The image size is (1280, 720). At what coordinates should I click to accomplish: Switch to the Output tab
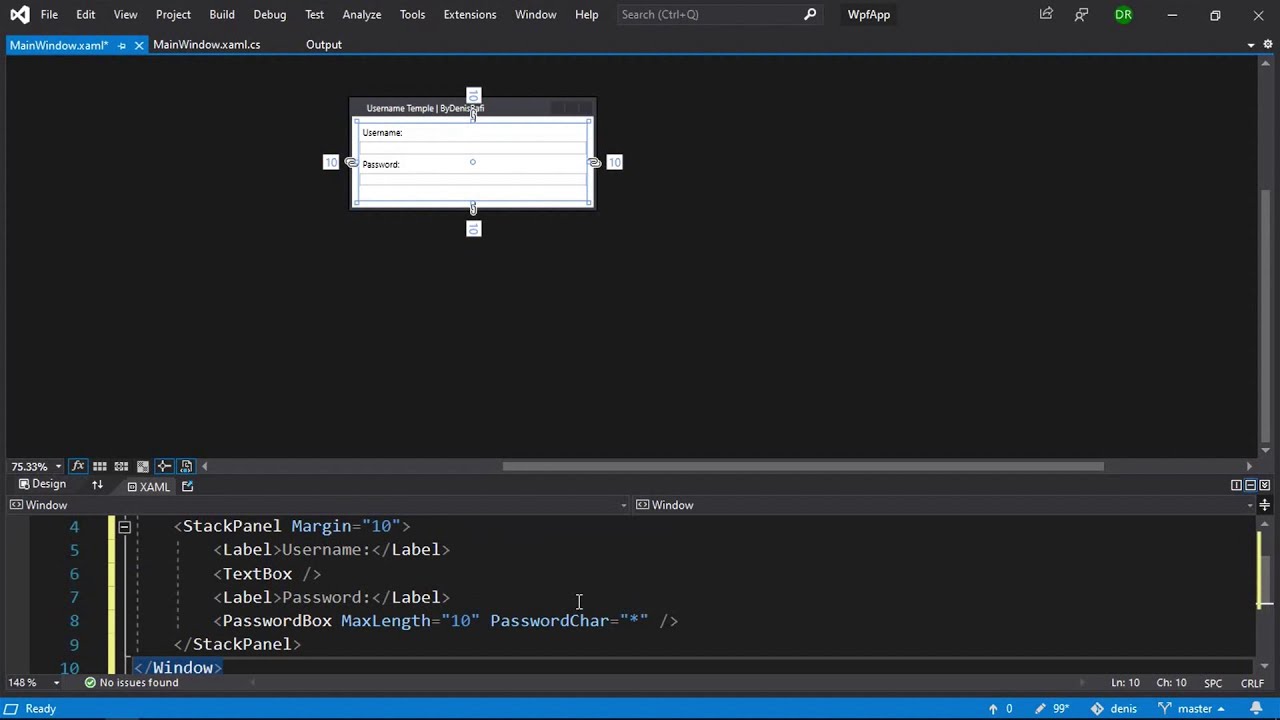(x=324, y=45)
